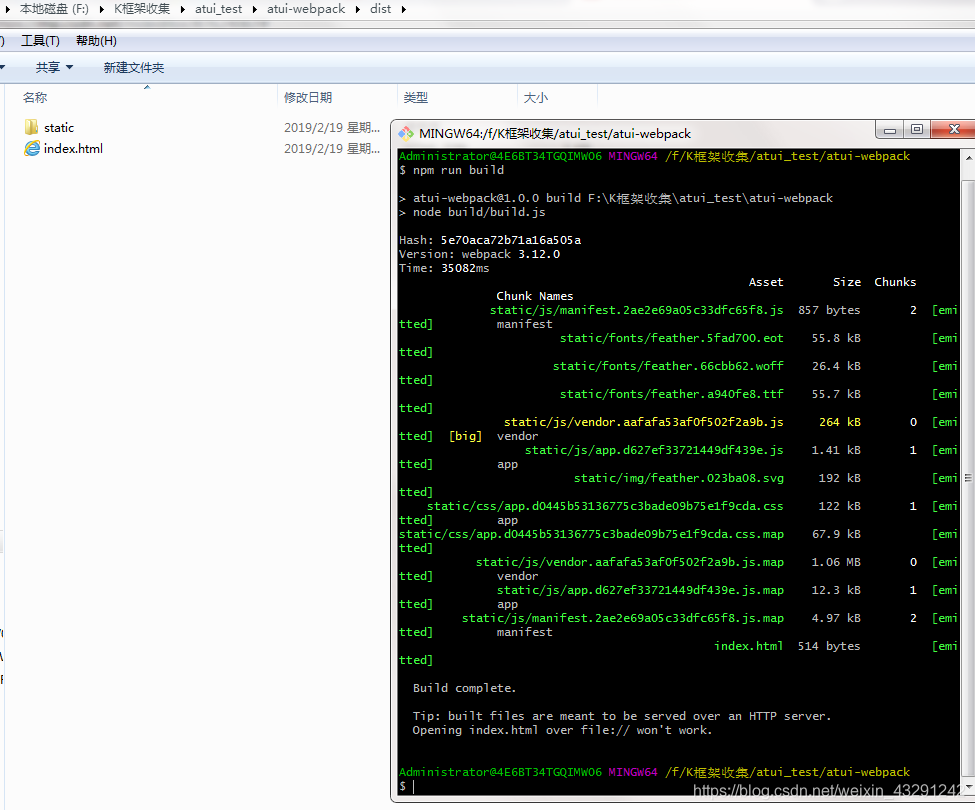This screenshot has height=810, width=975.
Task: Open the static folder icon
Action: pos(31,127)
